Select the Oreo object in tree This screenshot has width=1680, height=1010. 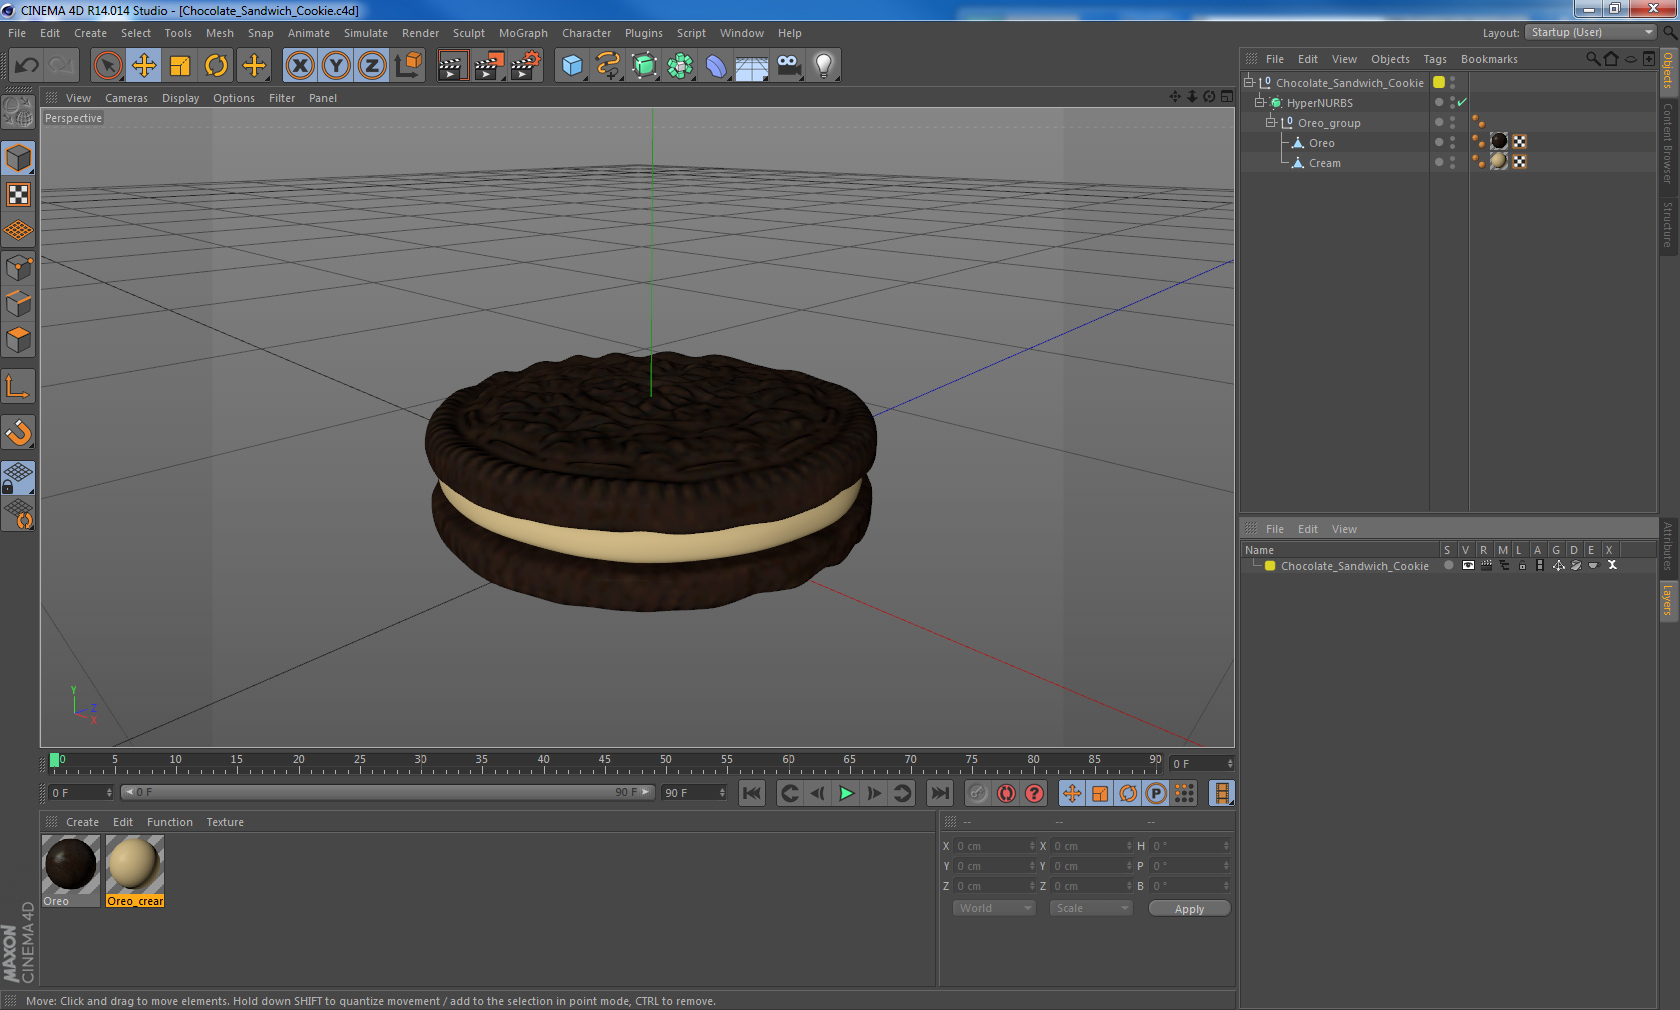tap(1321, 143)
